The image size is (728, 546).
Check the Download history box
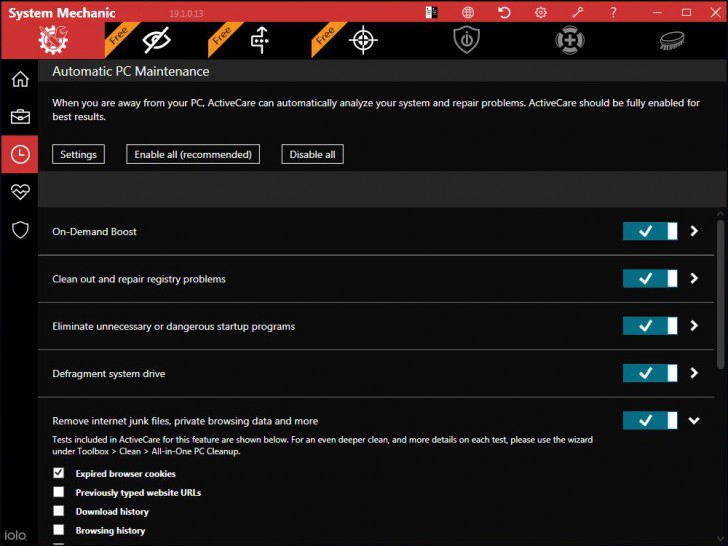pos(58,511)
